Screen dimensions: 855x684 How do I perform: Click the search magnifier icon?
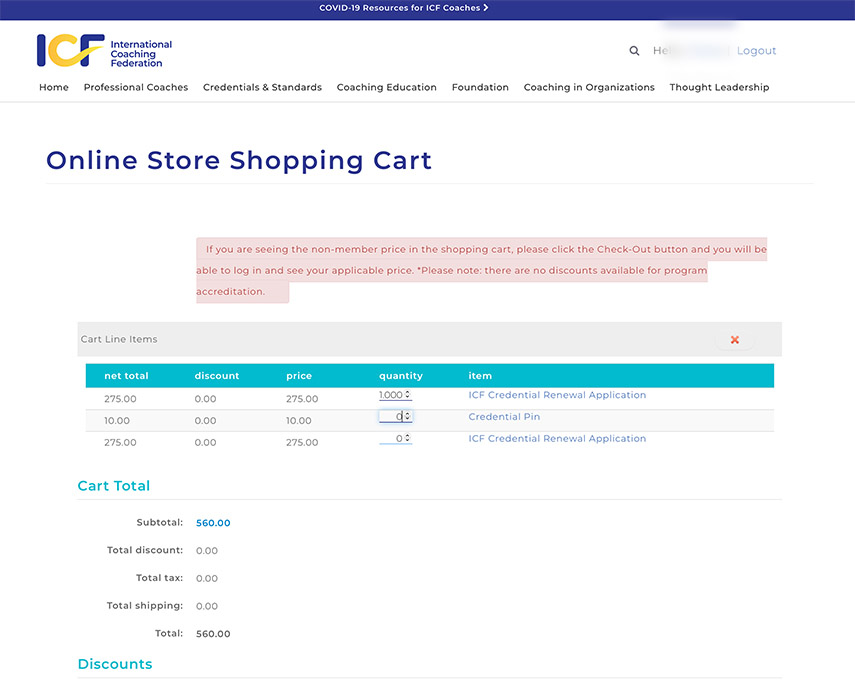click(x=634, y=51)
